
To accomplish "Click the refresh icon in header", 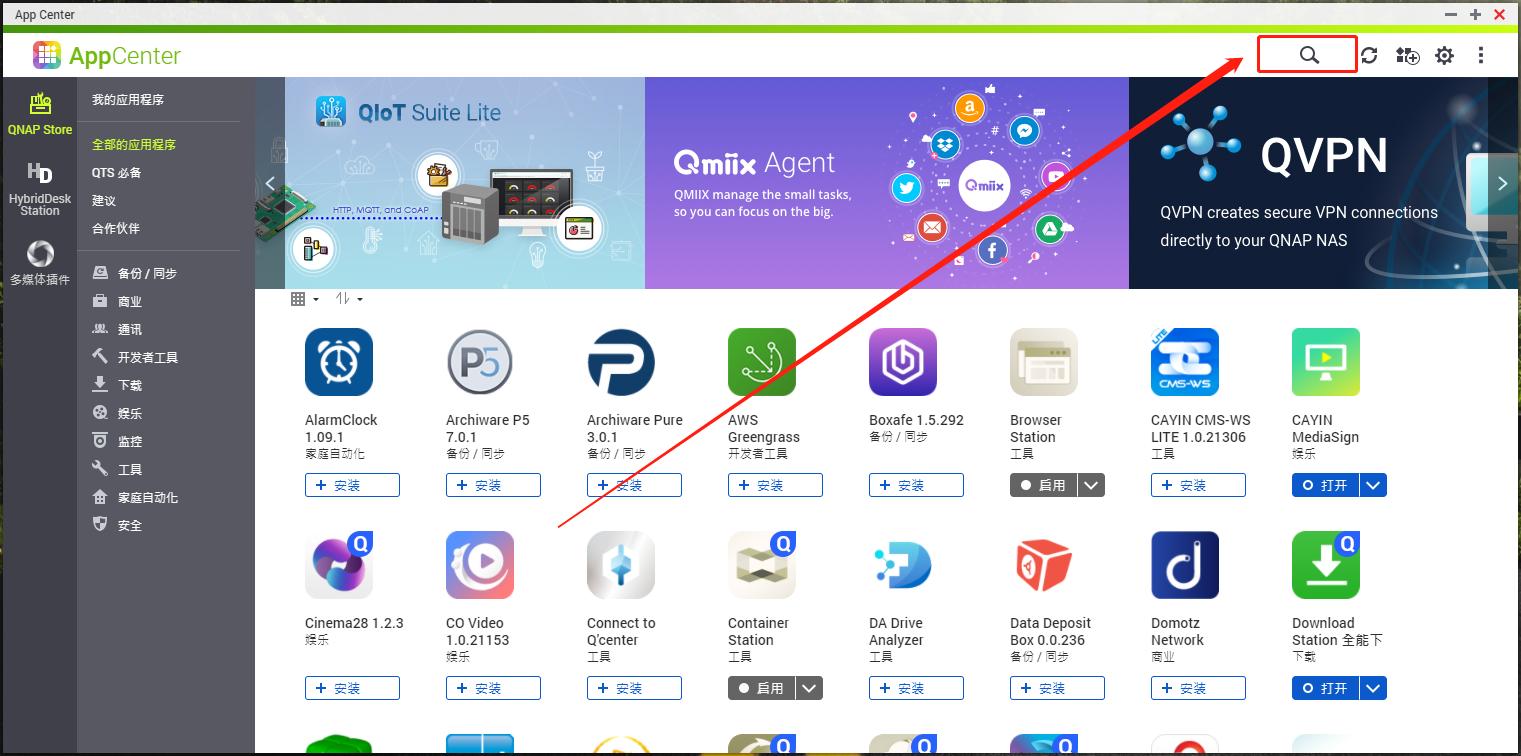I will pos(1369,56).
